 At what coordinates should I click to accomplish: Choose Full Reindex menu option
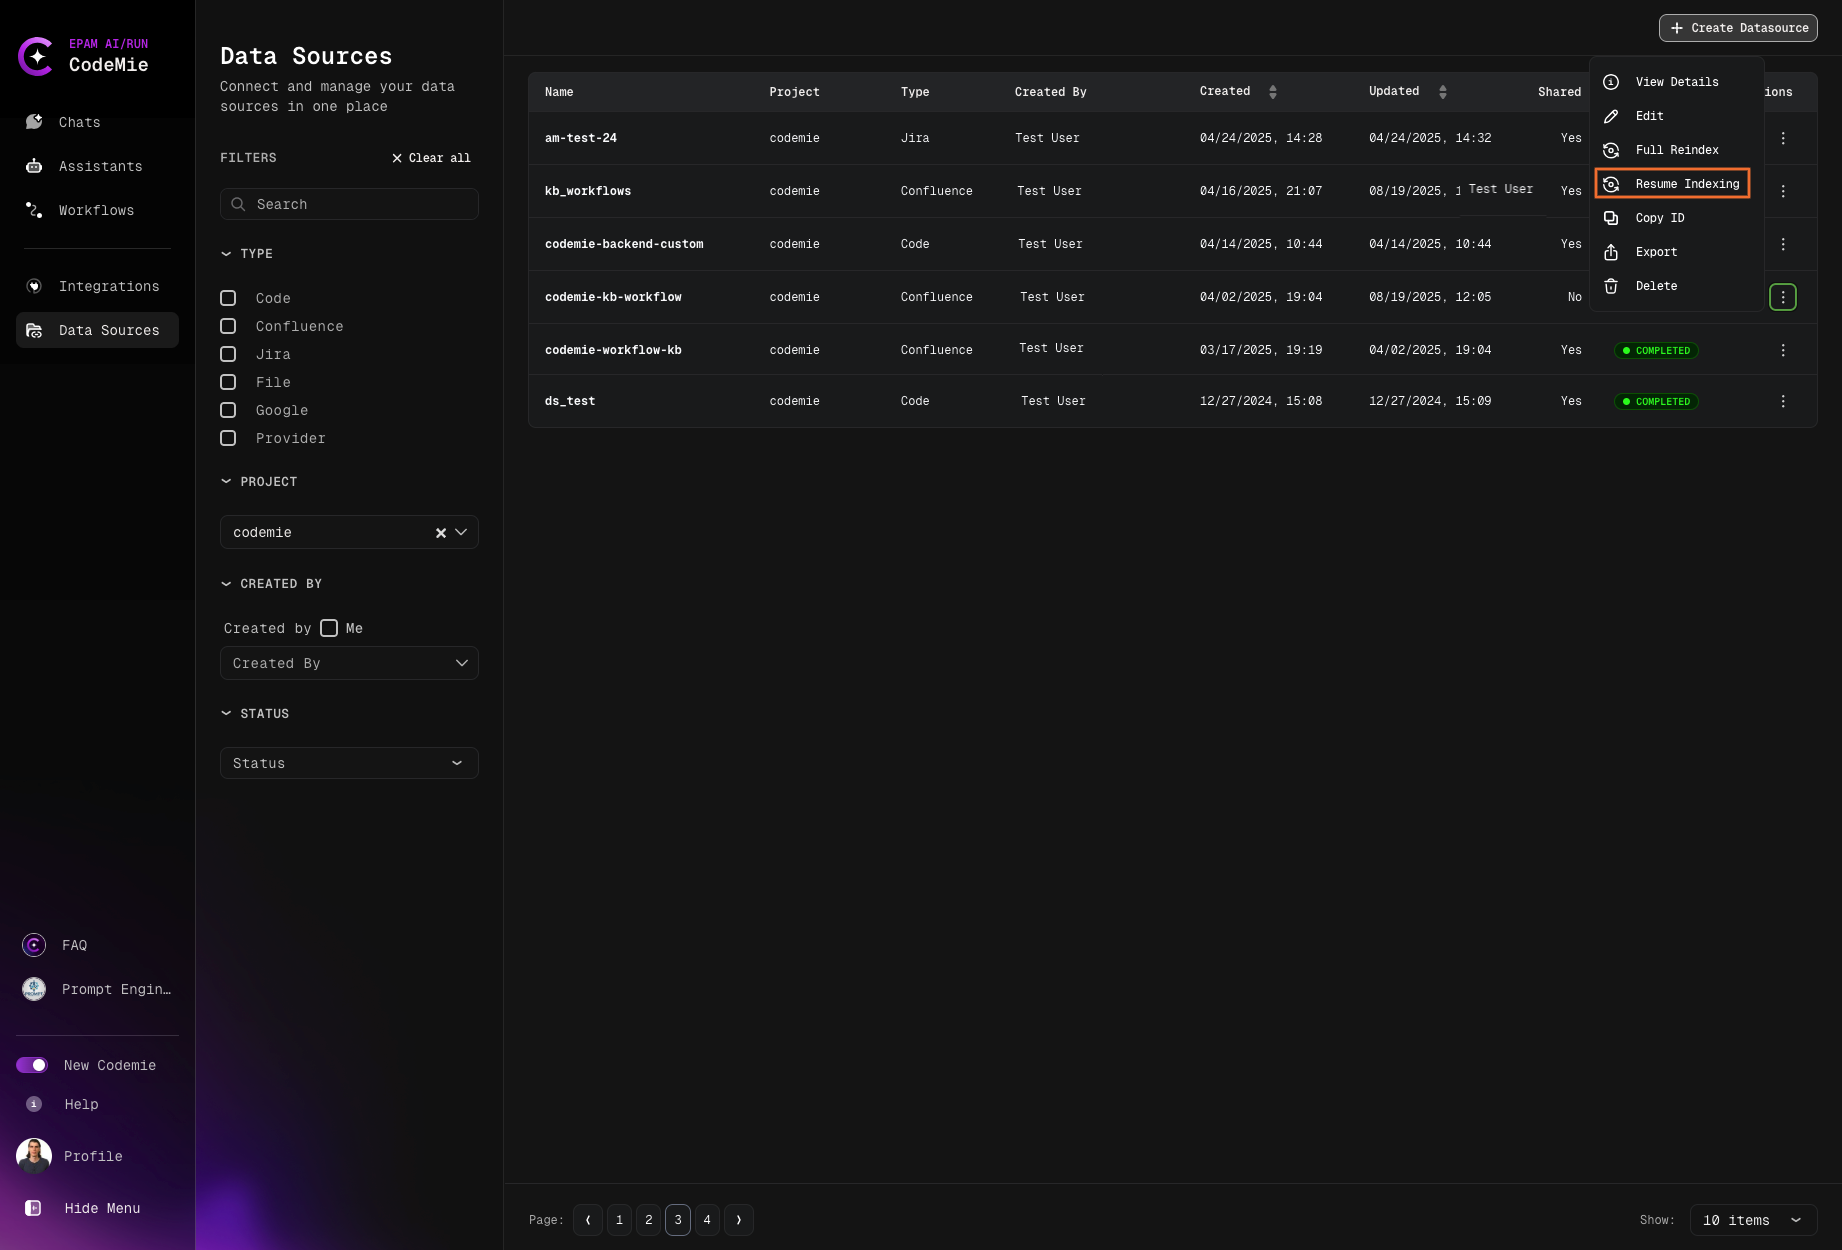pos(1676,150)
